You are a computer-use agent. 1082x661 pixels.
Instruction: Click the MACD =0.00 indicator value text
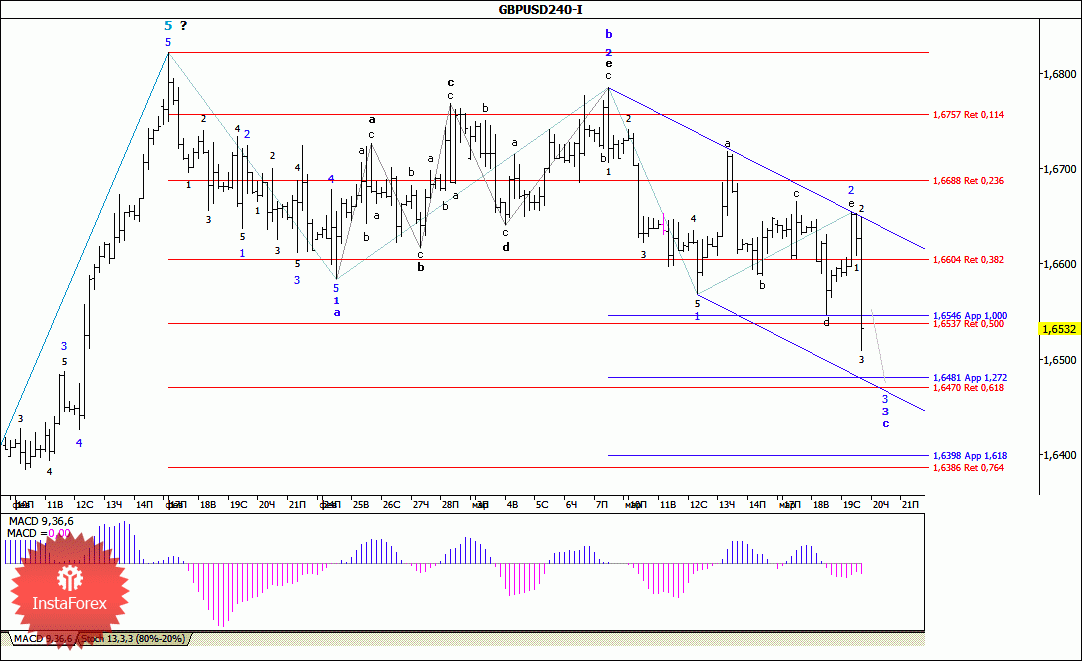click(39, 533)
